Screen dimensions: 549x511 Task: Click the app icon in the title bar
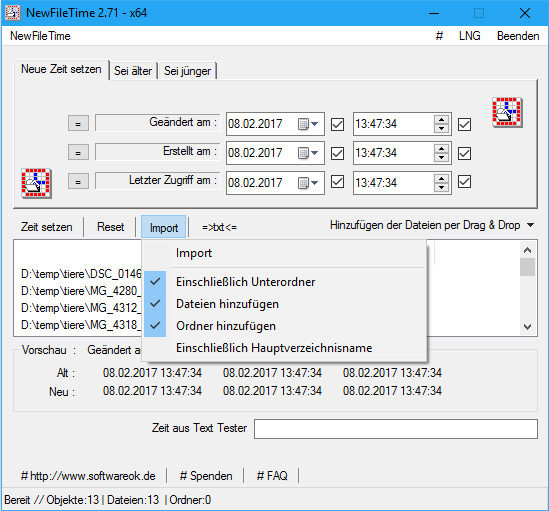point(13,13)
